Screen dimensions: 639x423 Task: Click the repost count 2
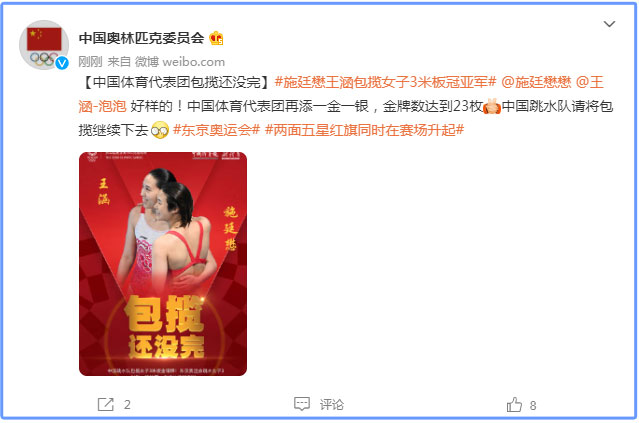[127, 405]
